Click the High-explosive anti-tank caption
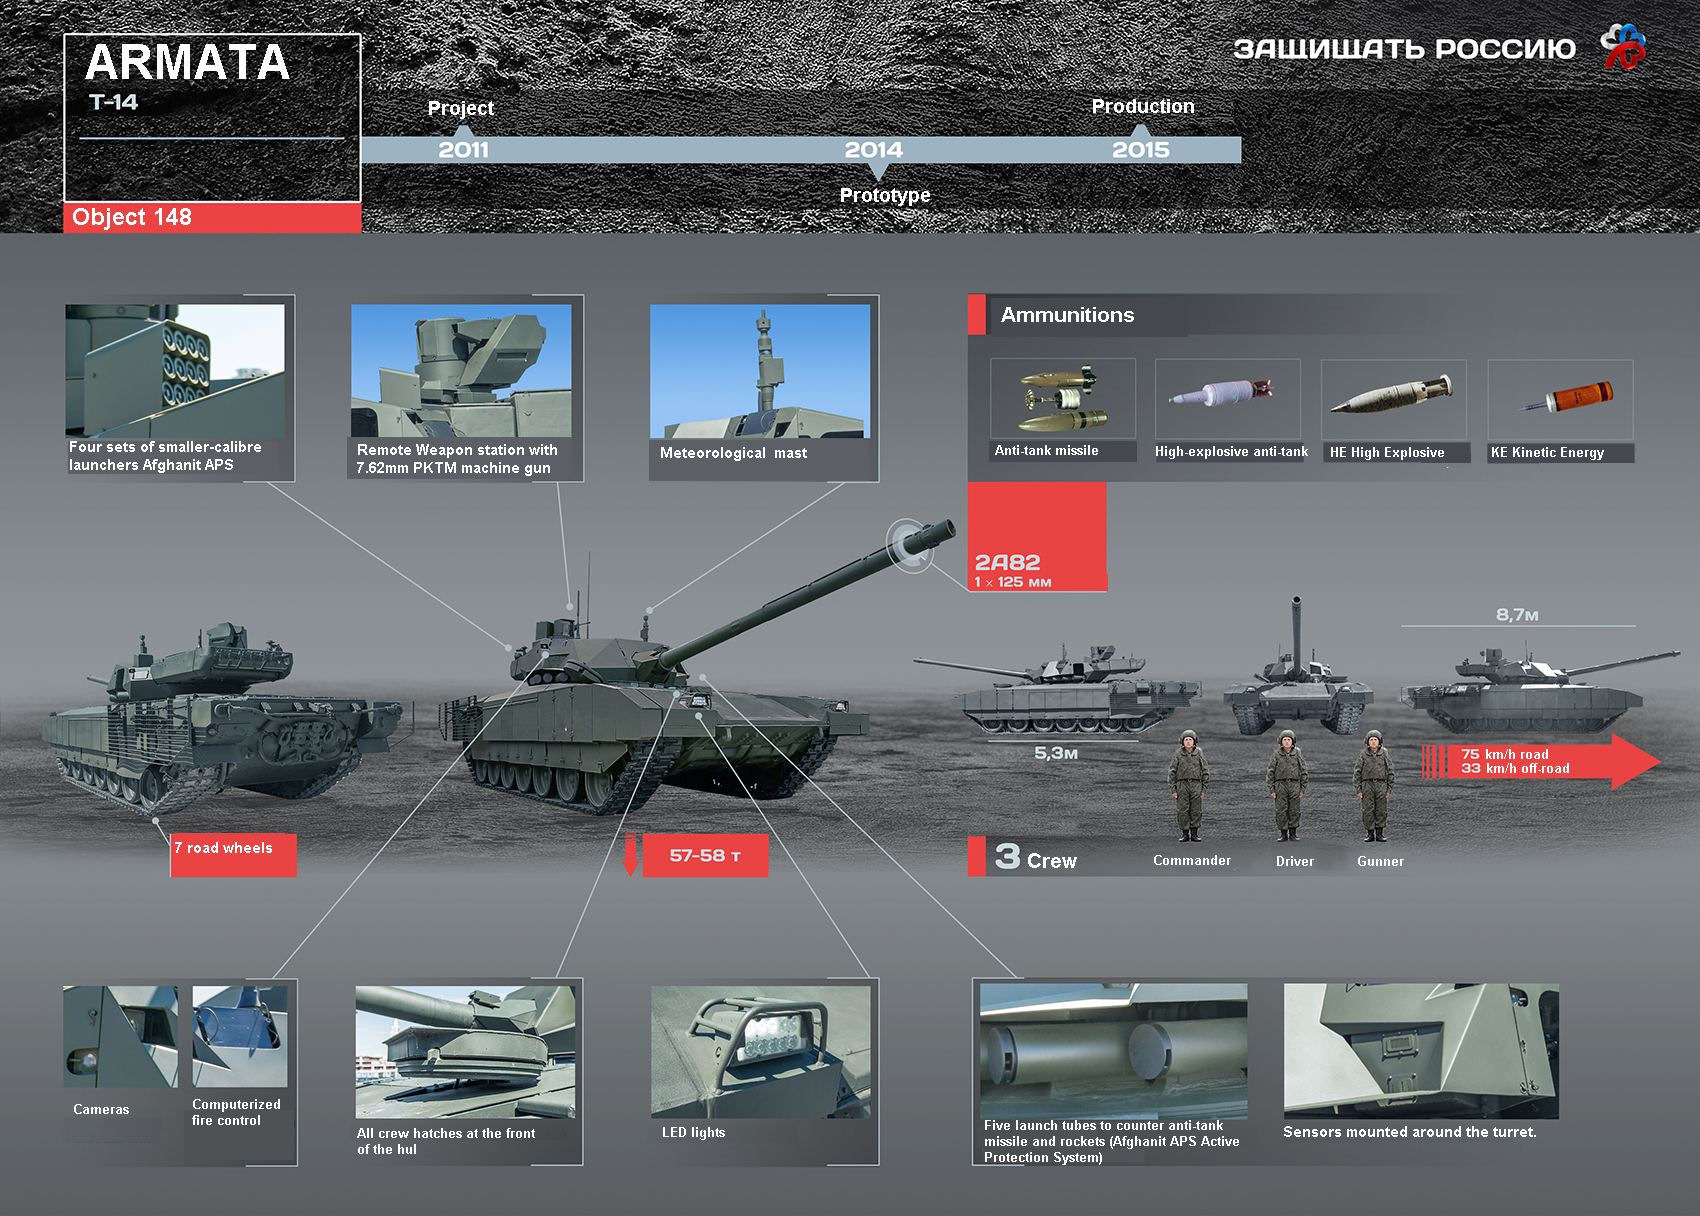Screen dimensions: 1700x1216 tap(1231, 452)
